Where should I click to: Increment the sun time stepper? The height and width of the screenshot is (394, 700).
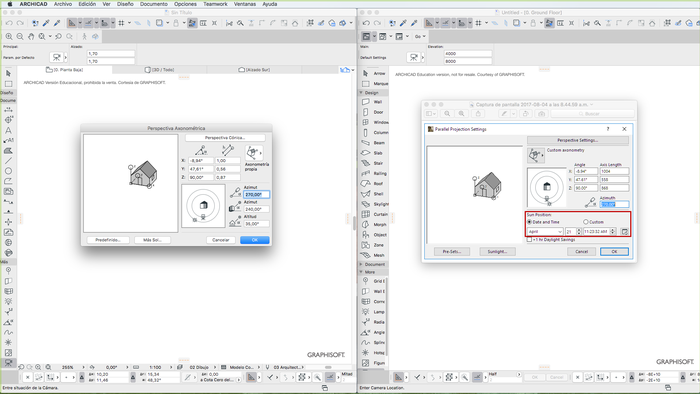pyautogui.click(x=612, y=230)
